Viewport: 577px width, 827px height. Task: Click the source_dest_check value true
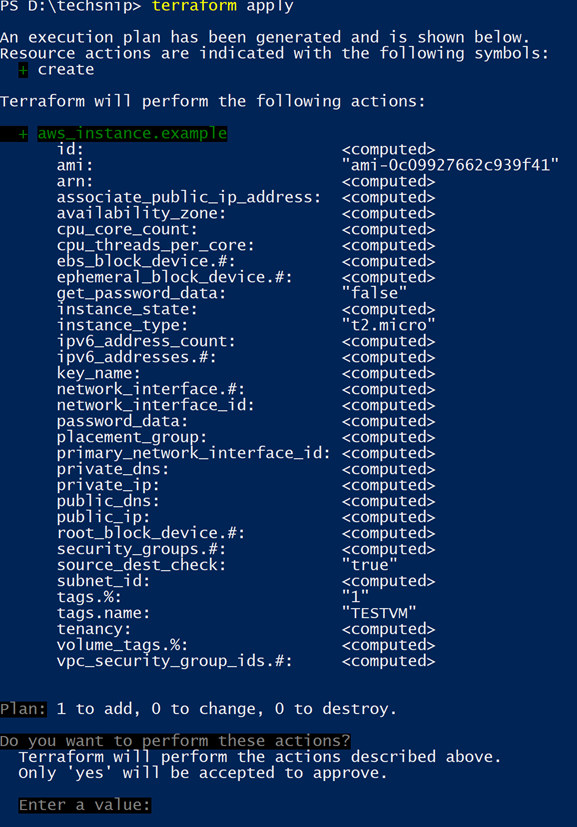(x=369, y=565)
